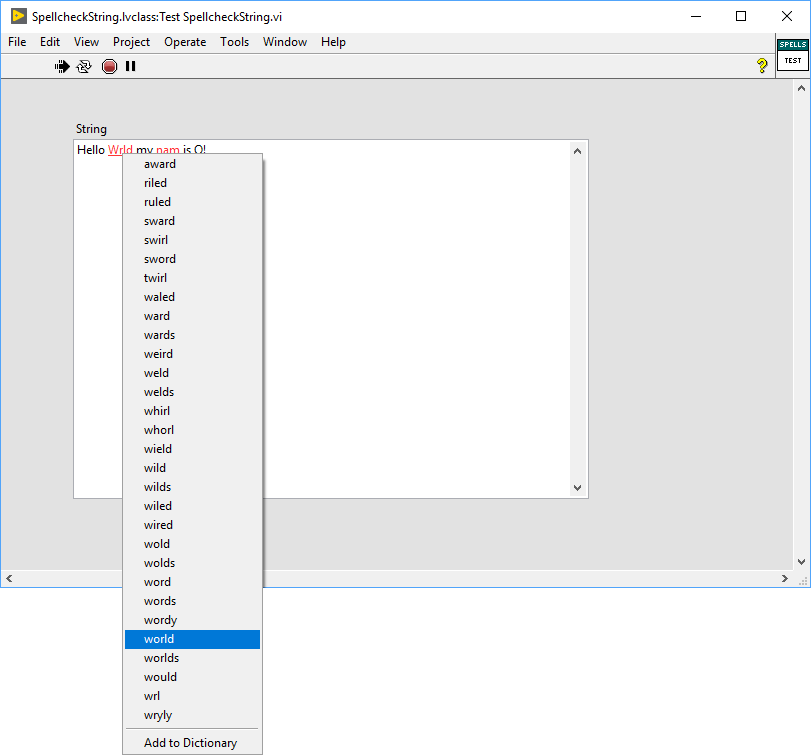The width and height of the screenshot is (811, 755).
Task: Click the LabVIEW title bar app icon
Action: click(18, 16)
